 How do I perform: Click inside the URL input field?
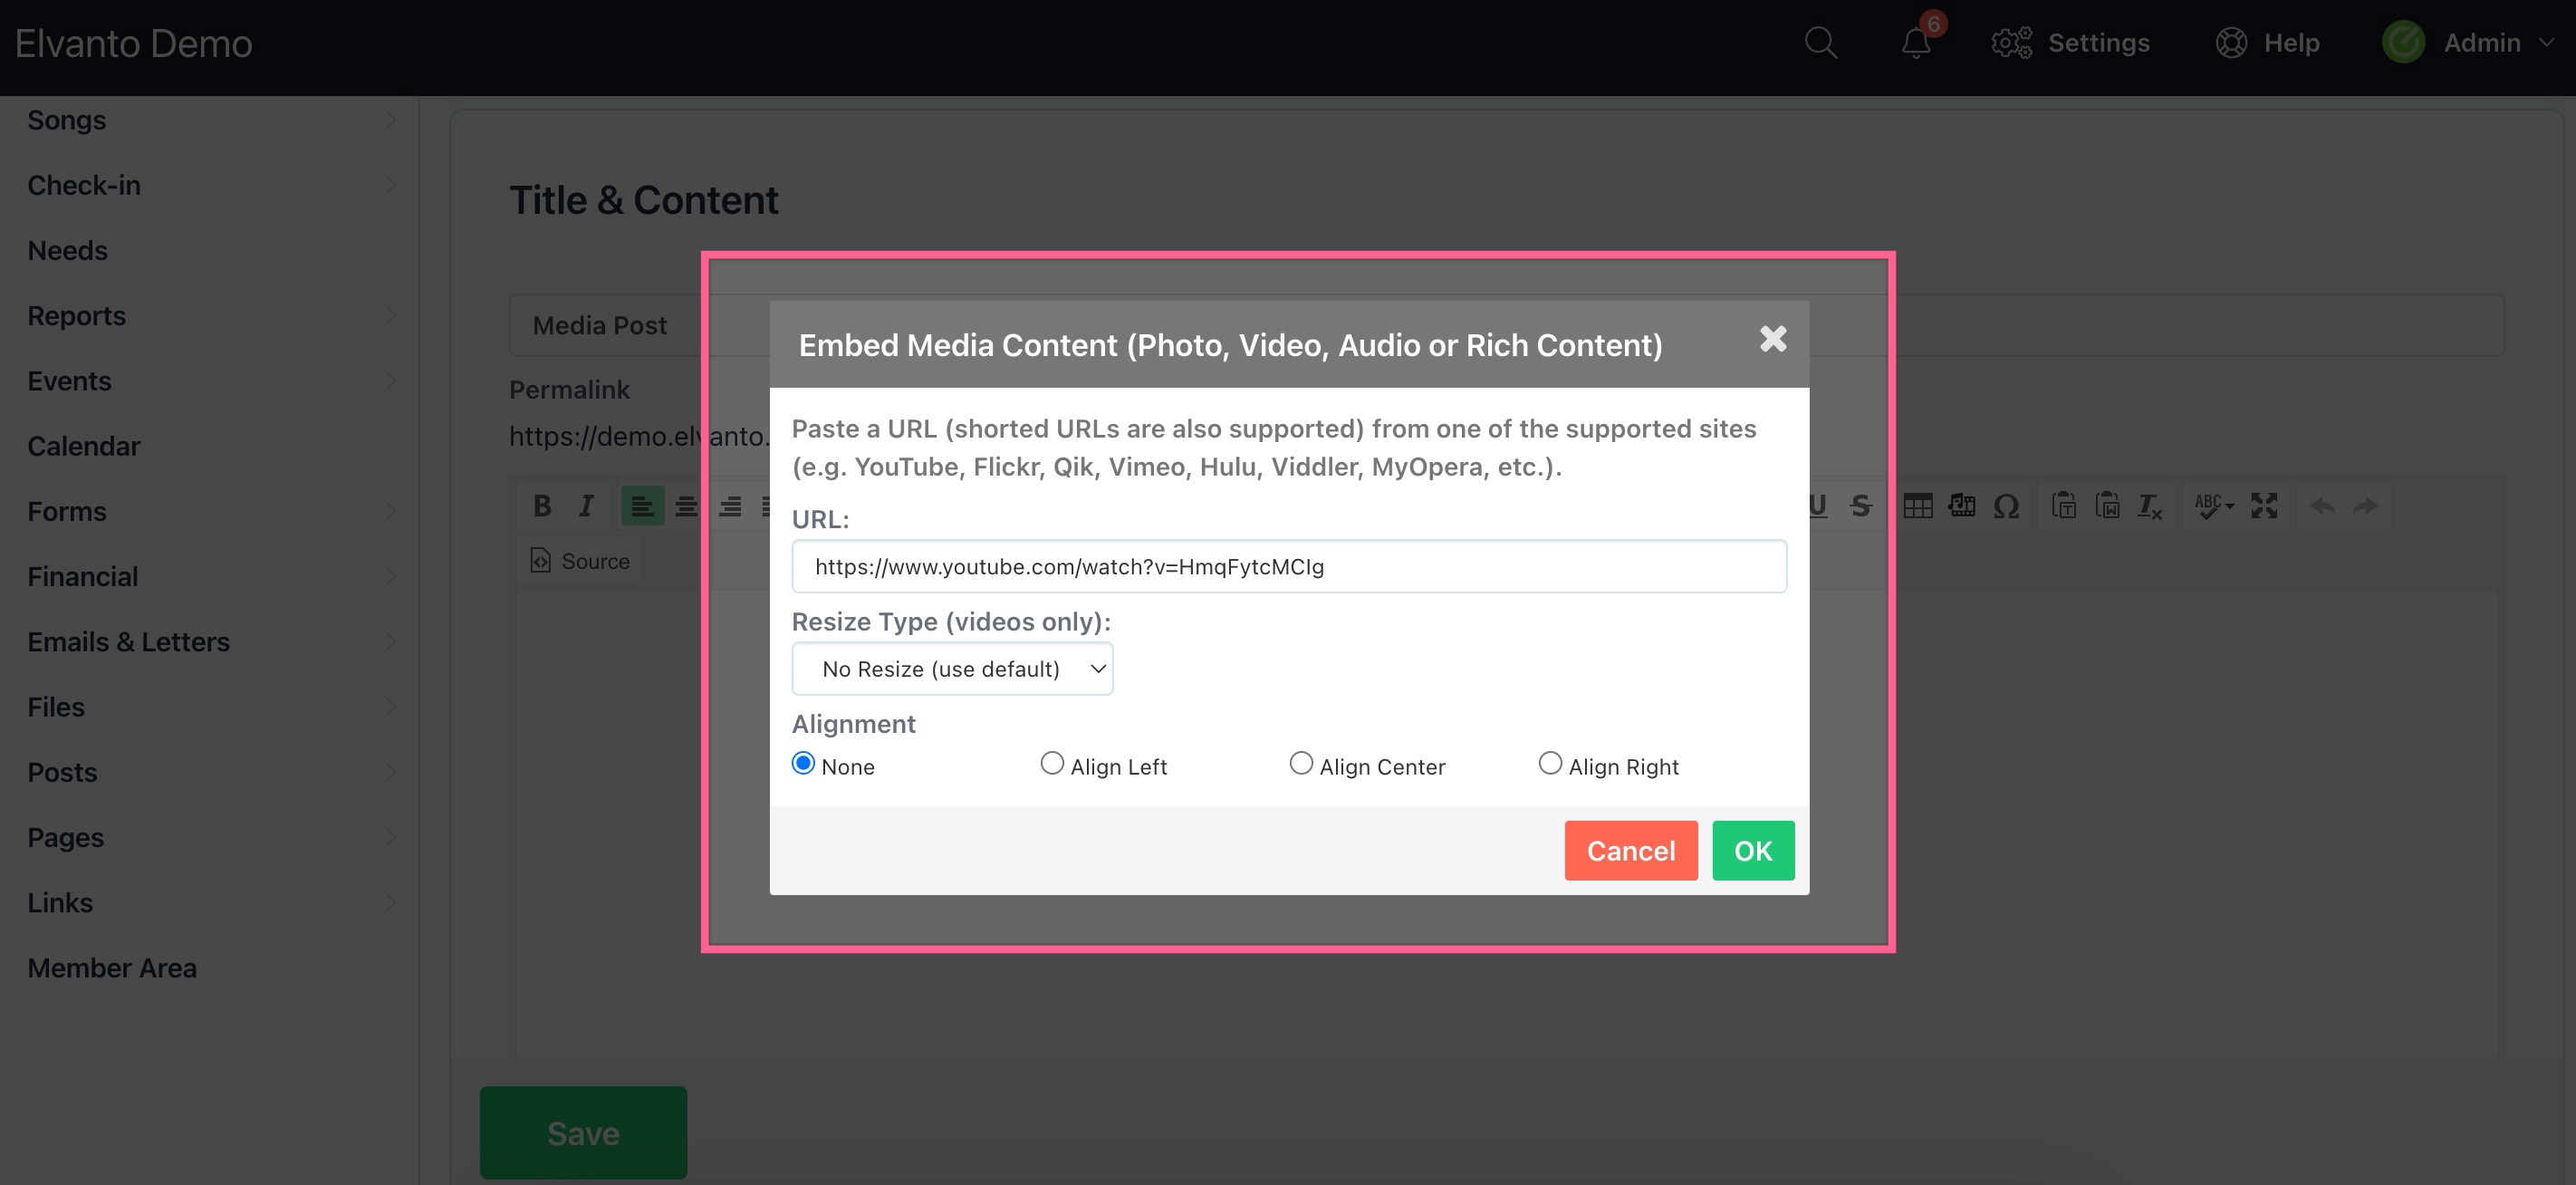coord(1288,566)
